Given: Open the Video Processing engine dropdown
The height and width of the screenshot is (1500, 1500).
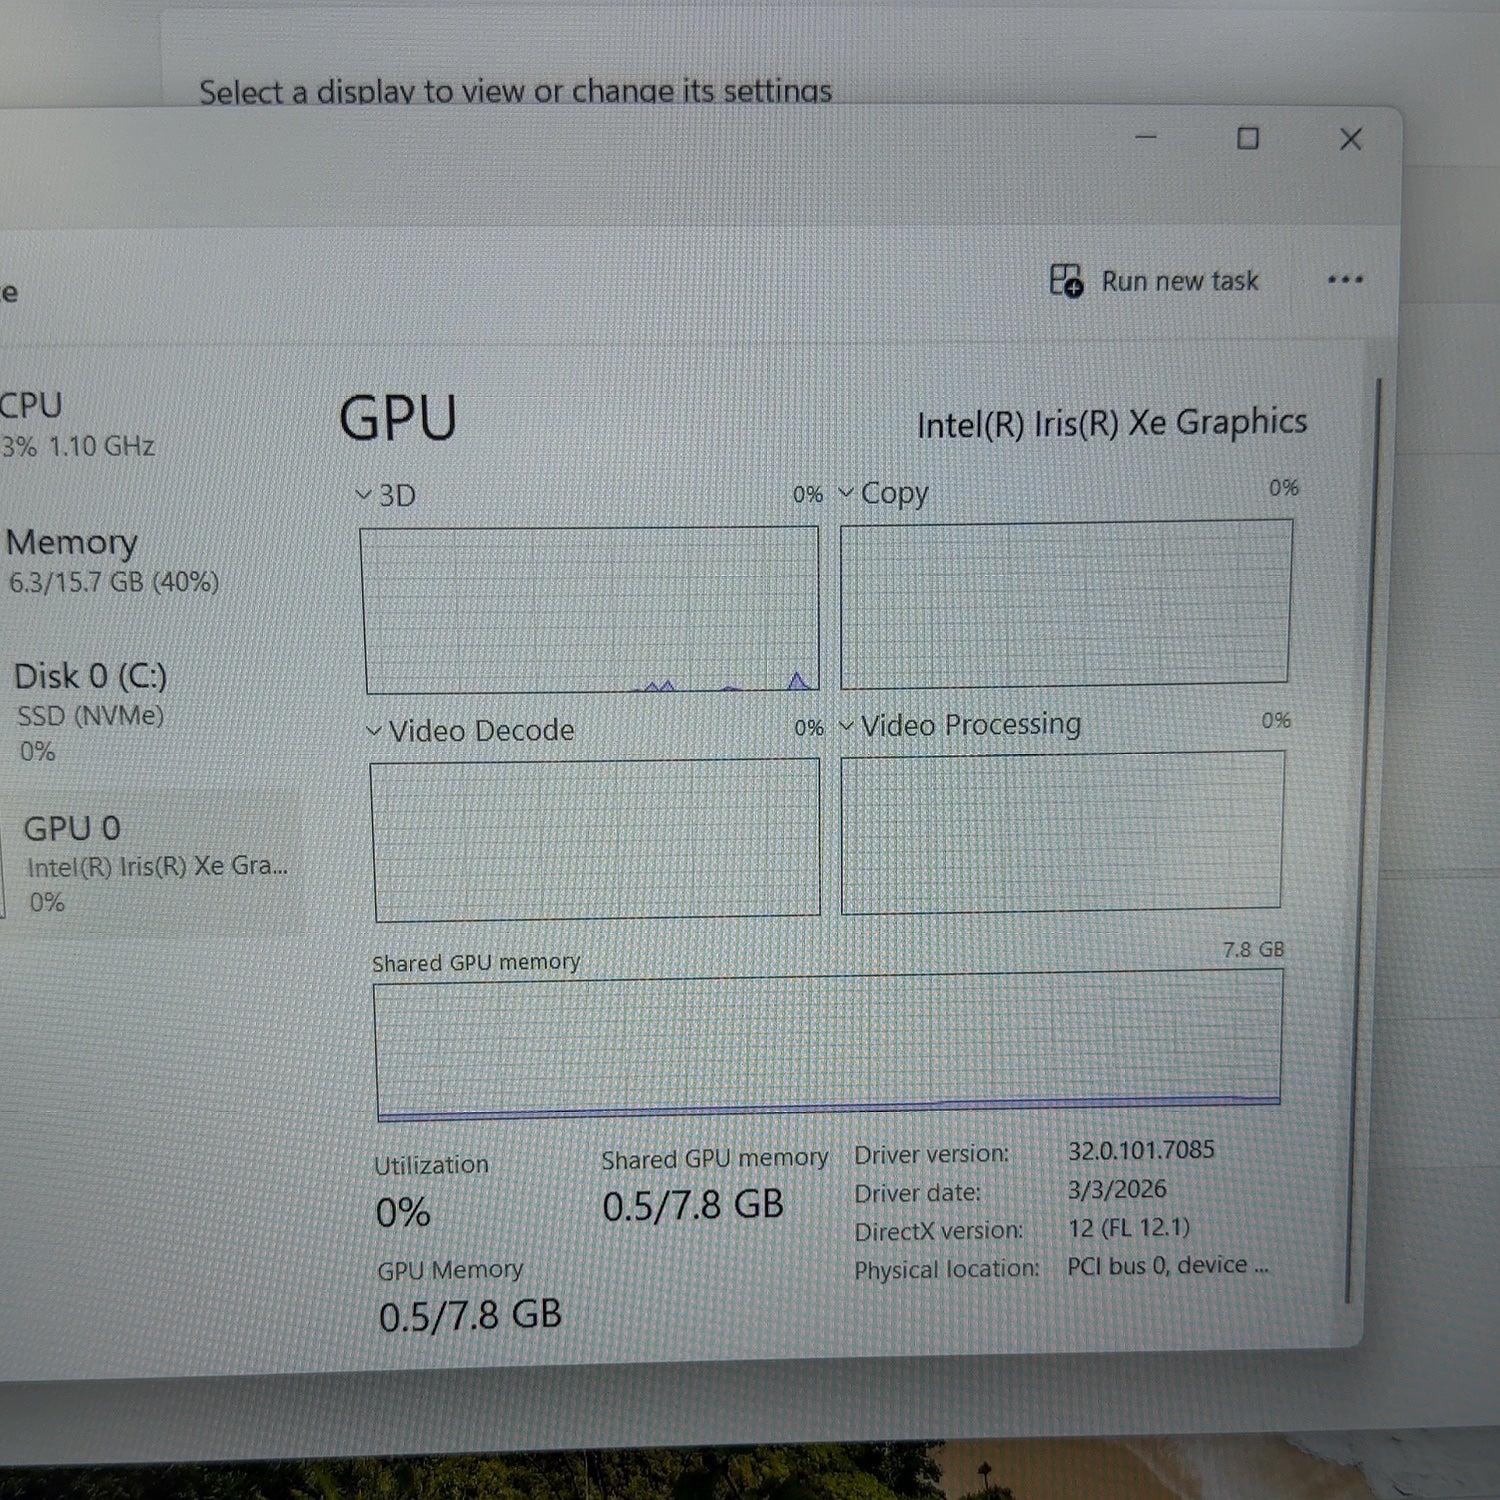Looking at the screenshot, I should [846, 725].
